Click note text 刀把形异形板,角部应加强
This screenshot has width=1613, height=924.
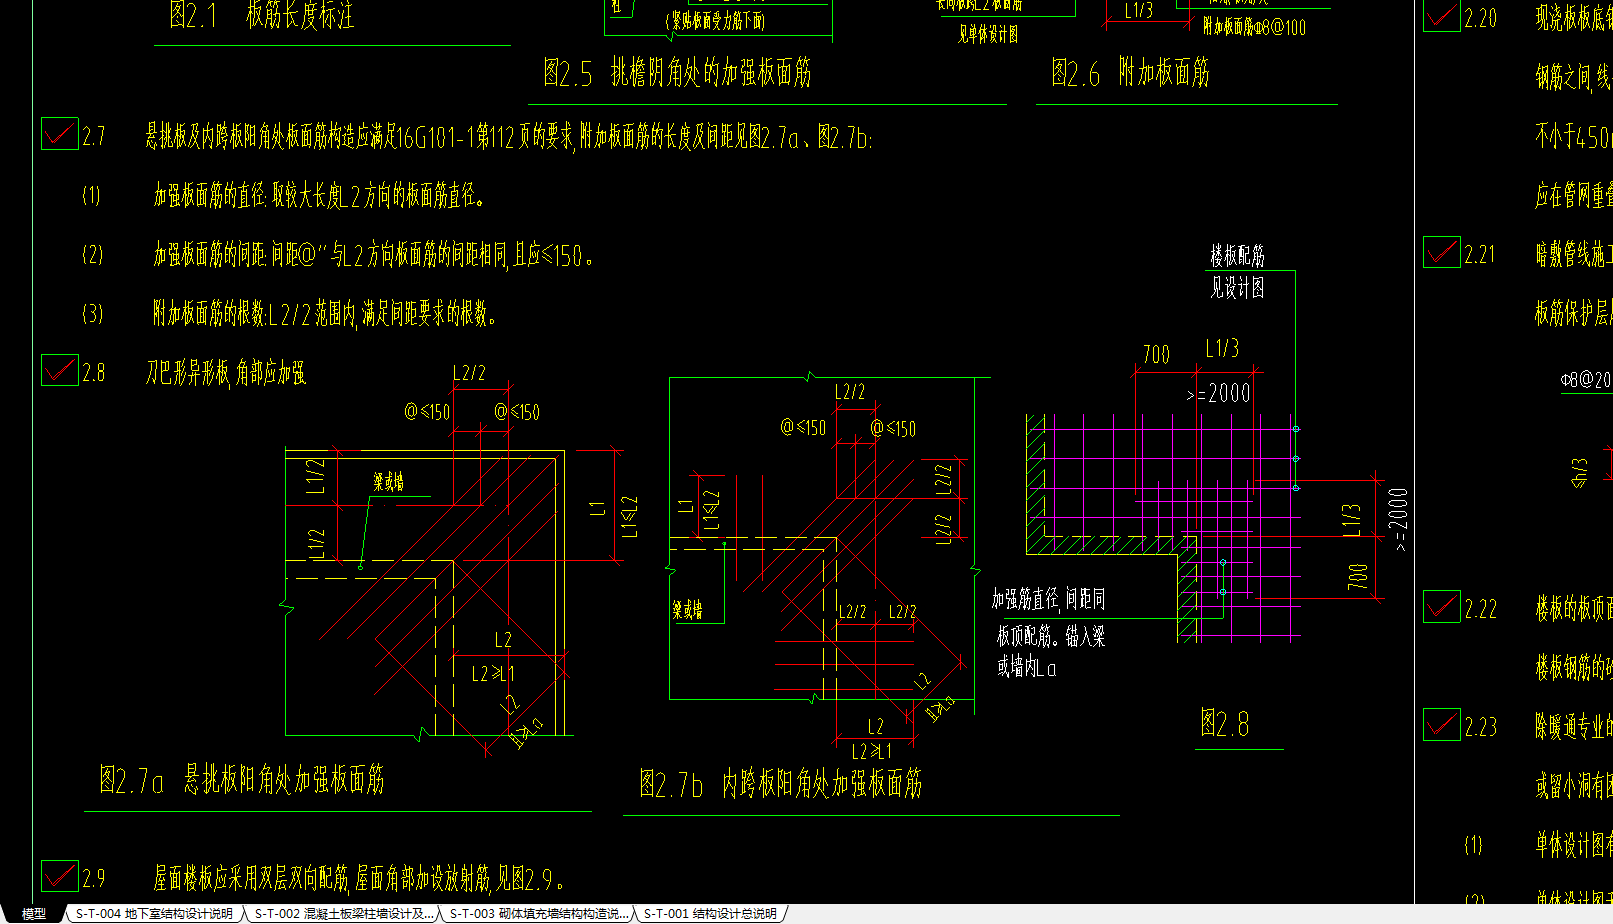click(x=226, y=373)
